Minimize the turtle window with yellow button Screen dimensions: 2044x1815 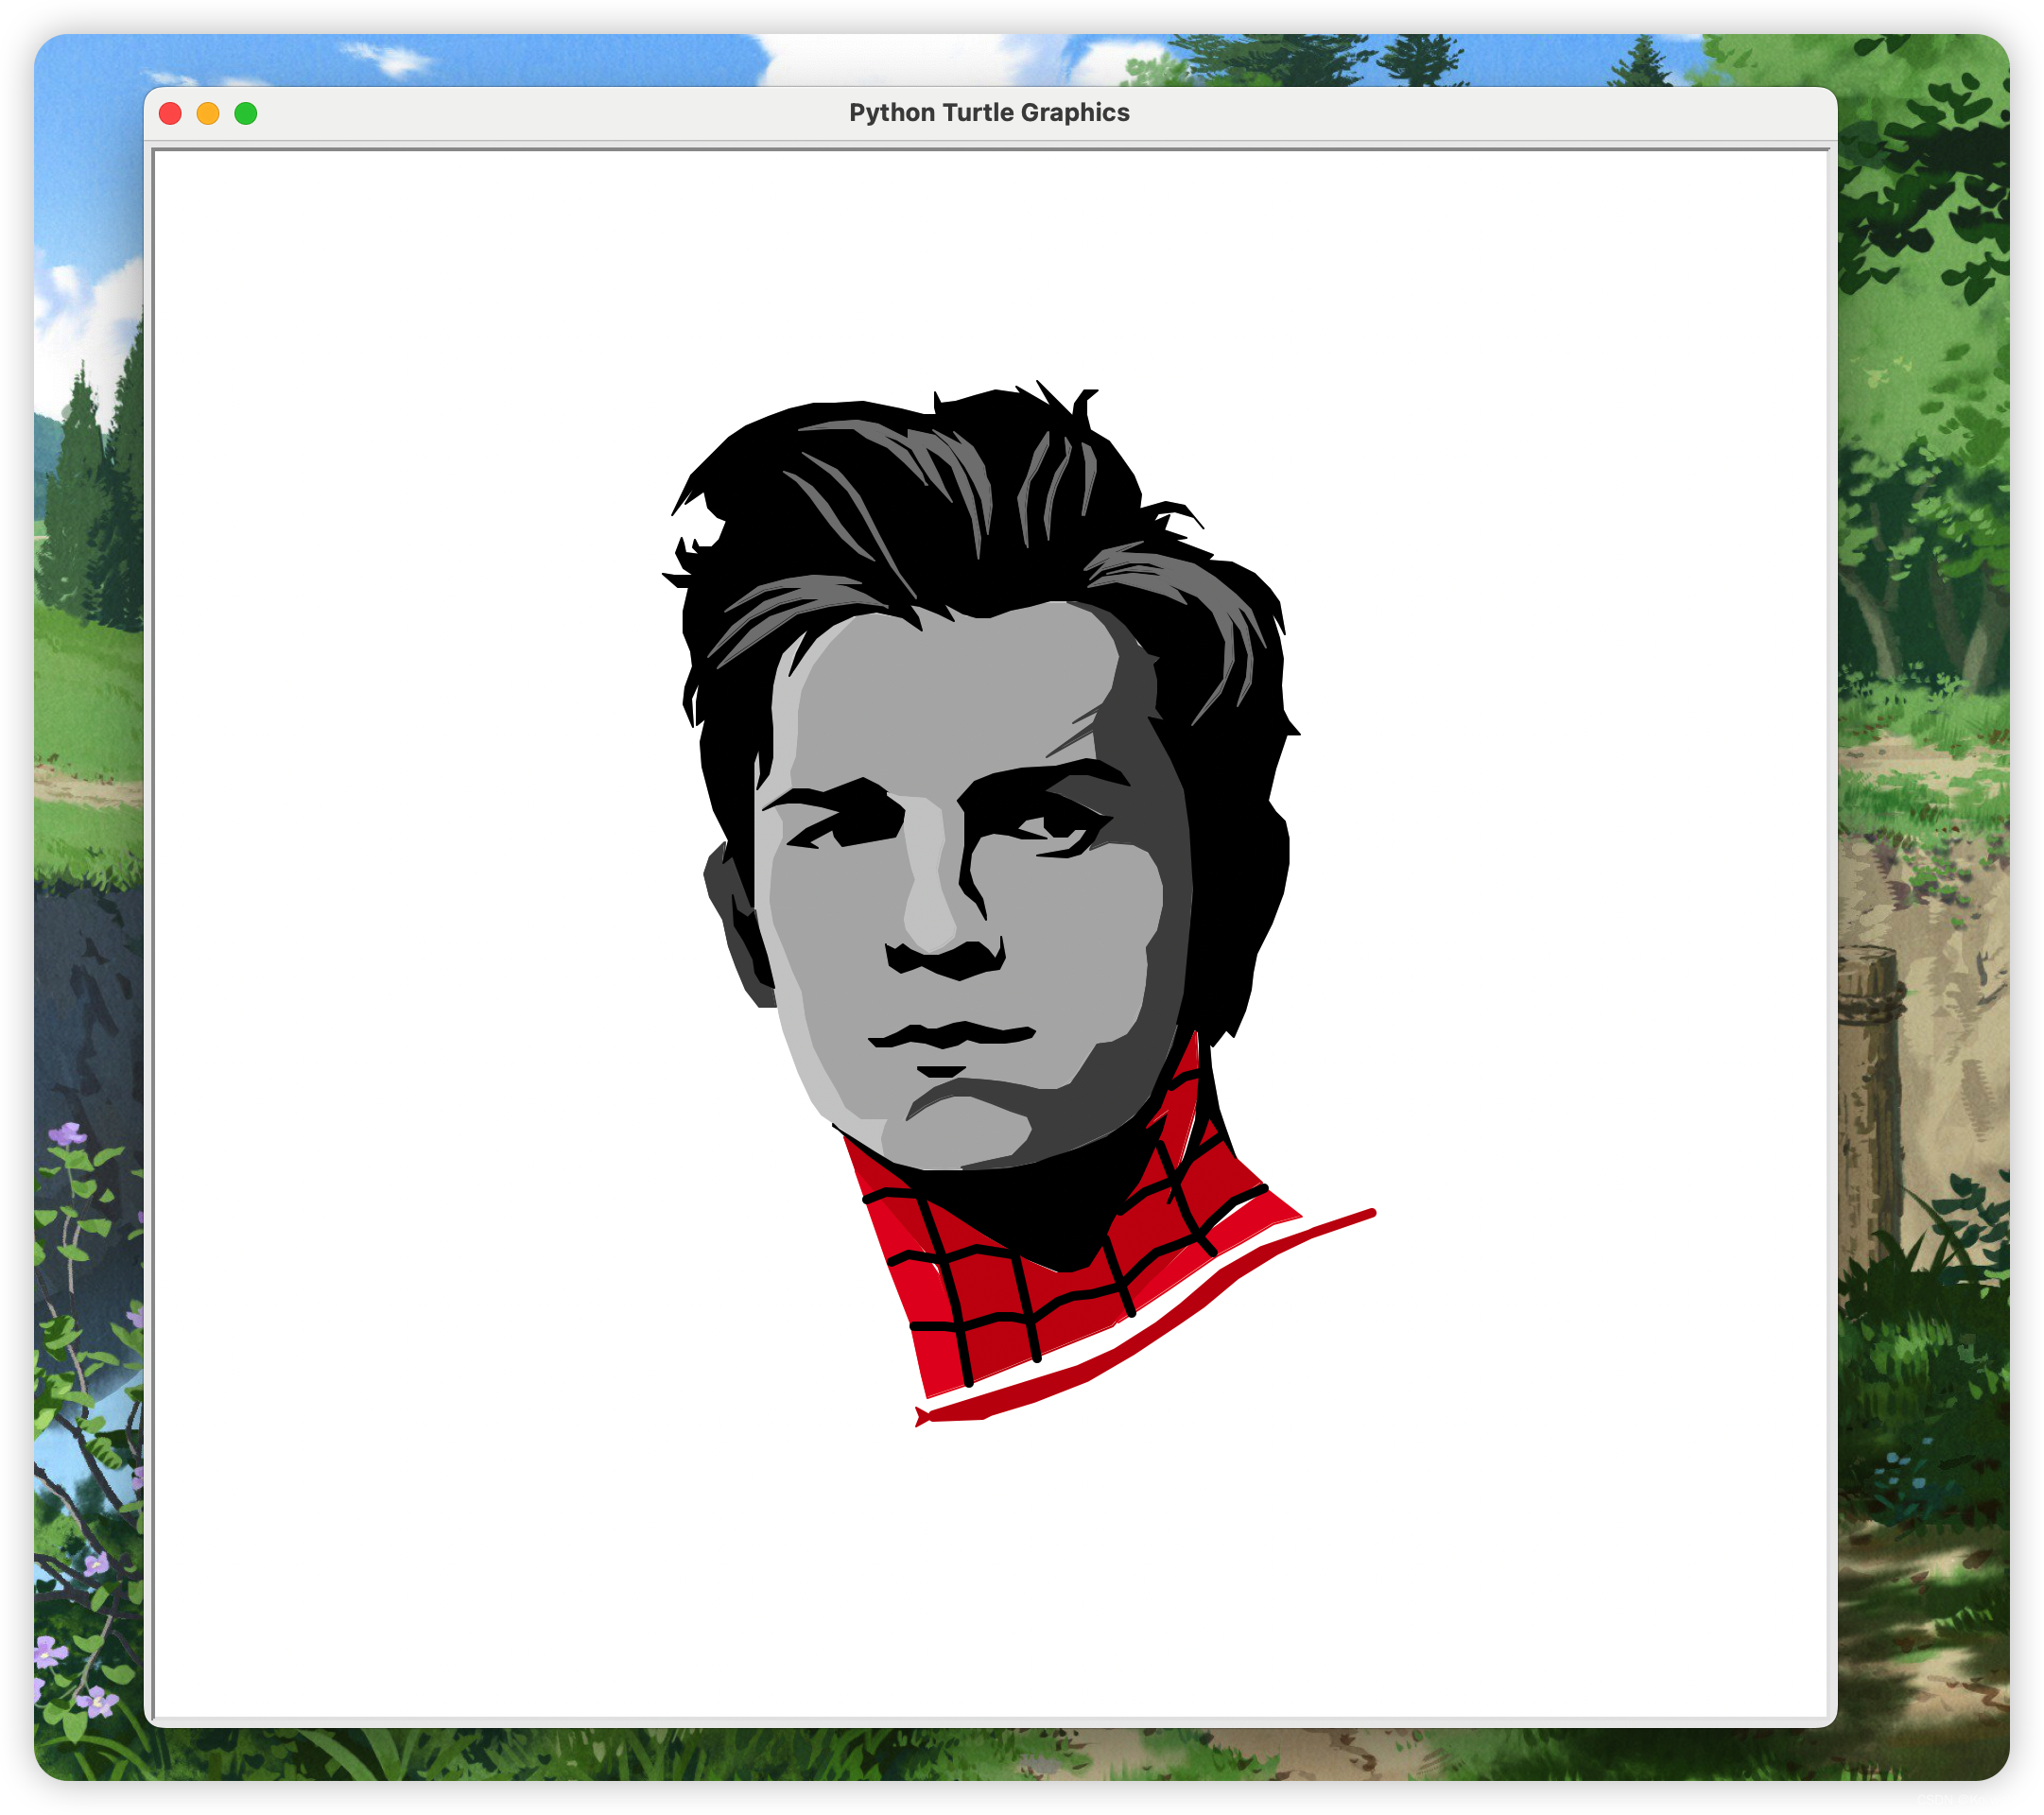(x=208, y=113)
